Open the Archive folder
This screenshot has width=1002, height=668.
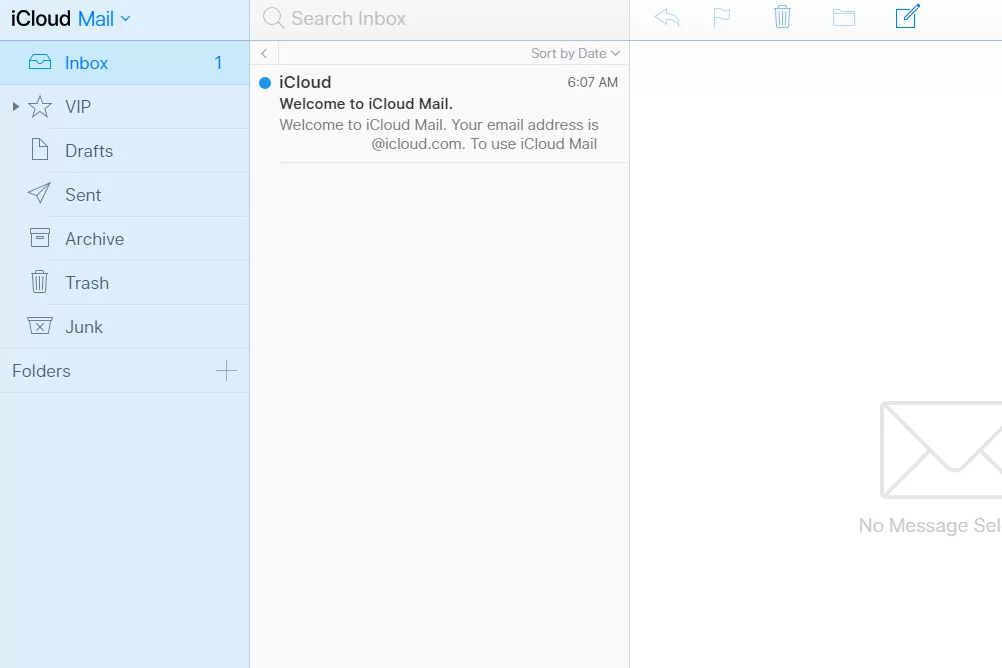pos(93,238)
